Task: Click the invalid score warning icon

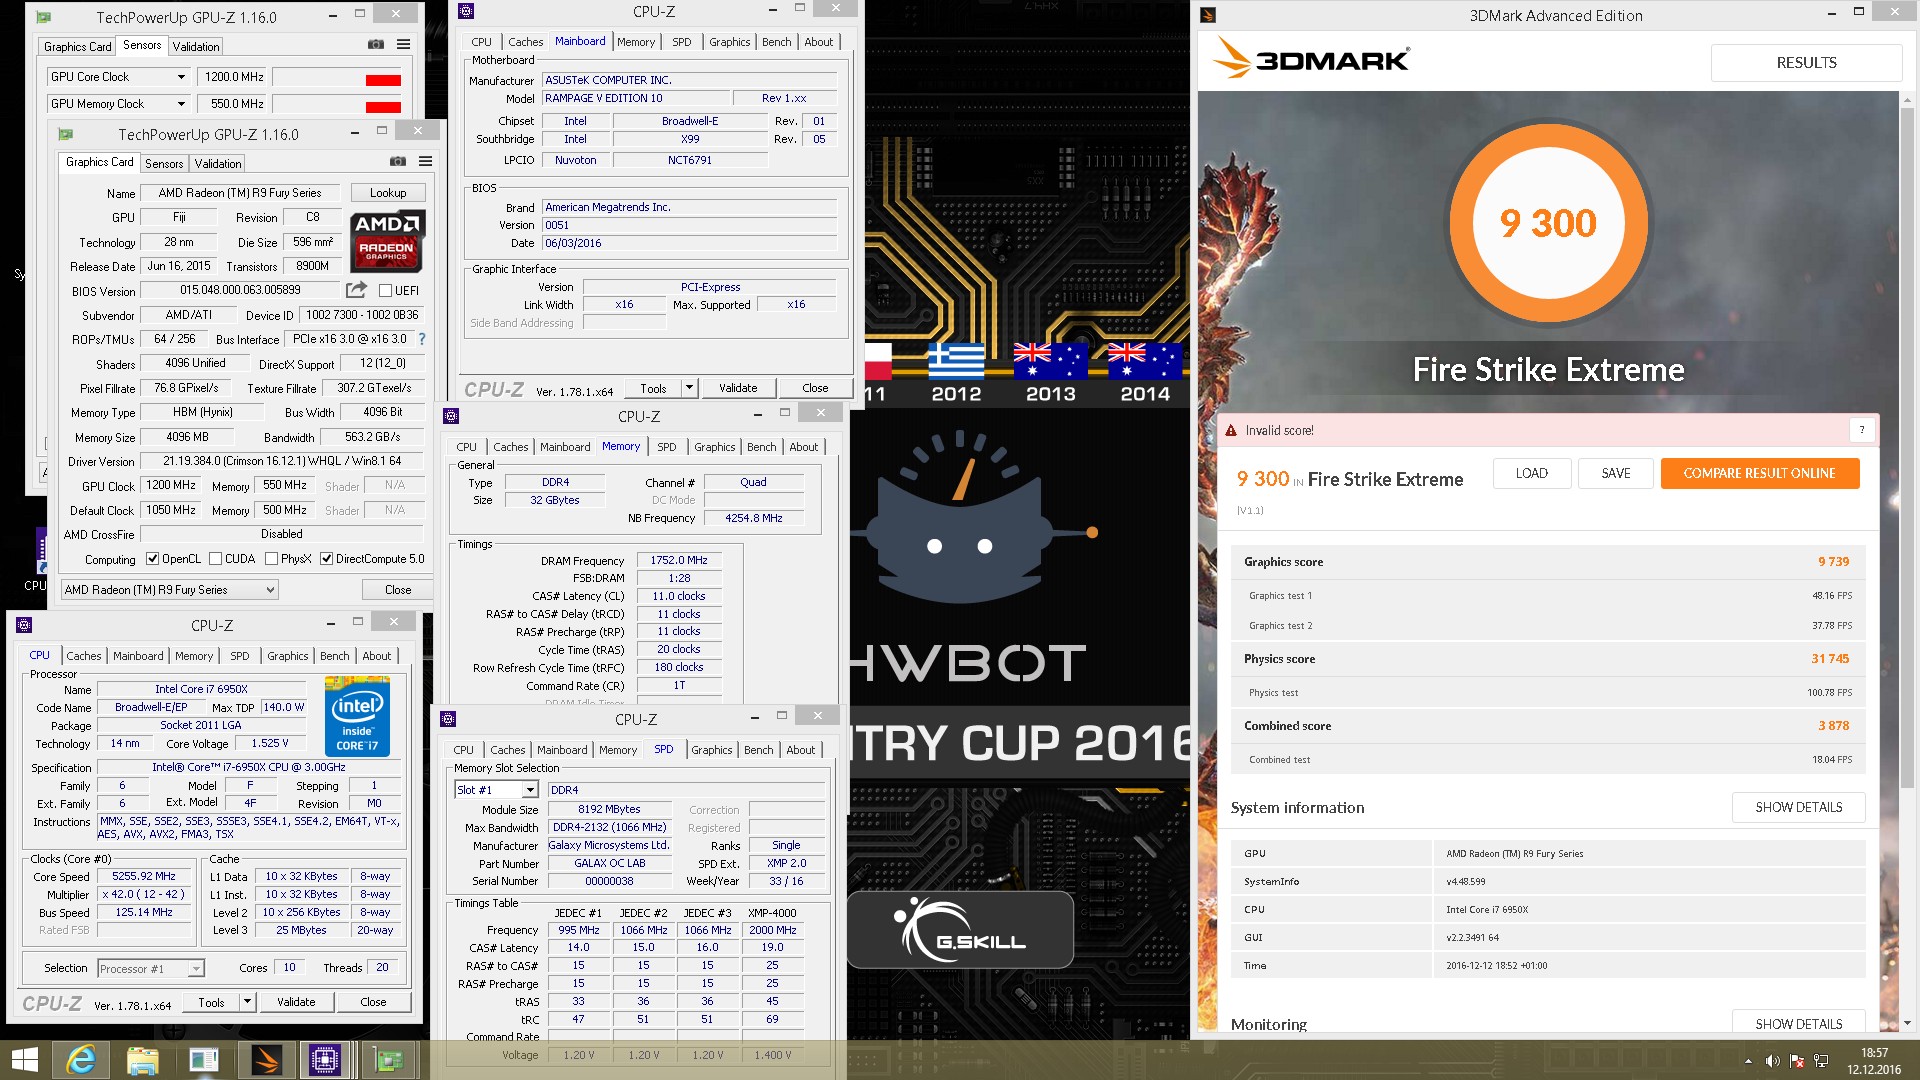Action: pyautogui.click(x=1231, y=431)
